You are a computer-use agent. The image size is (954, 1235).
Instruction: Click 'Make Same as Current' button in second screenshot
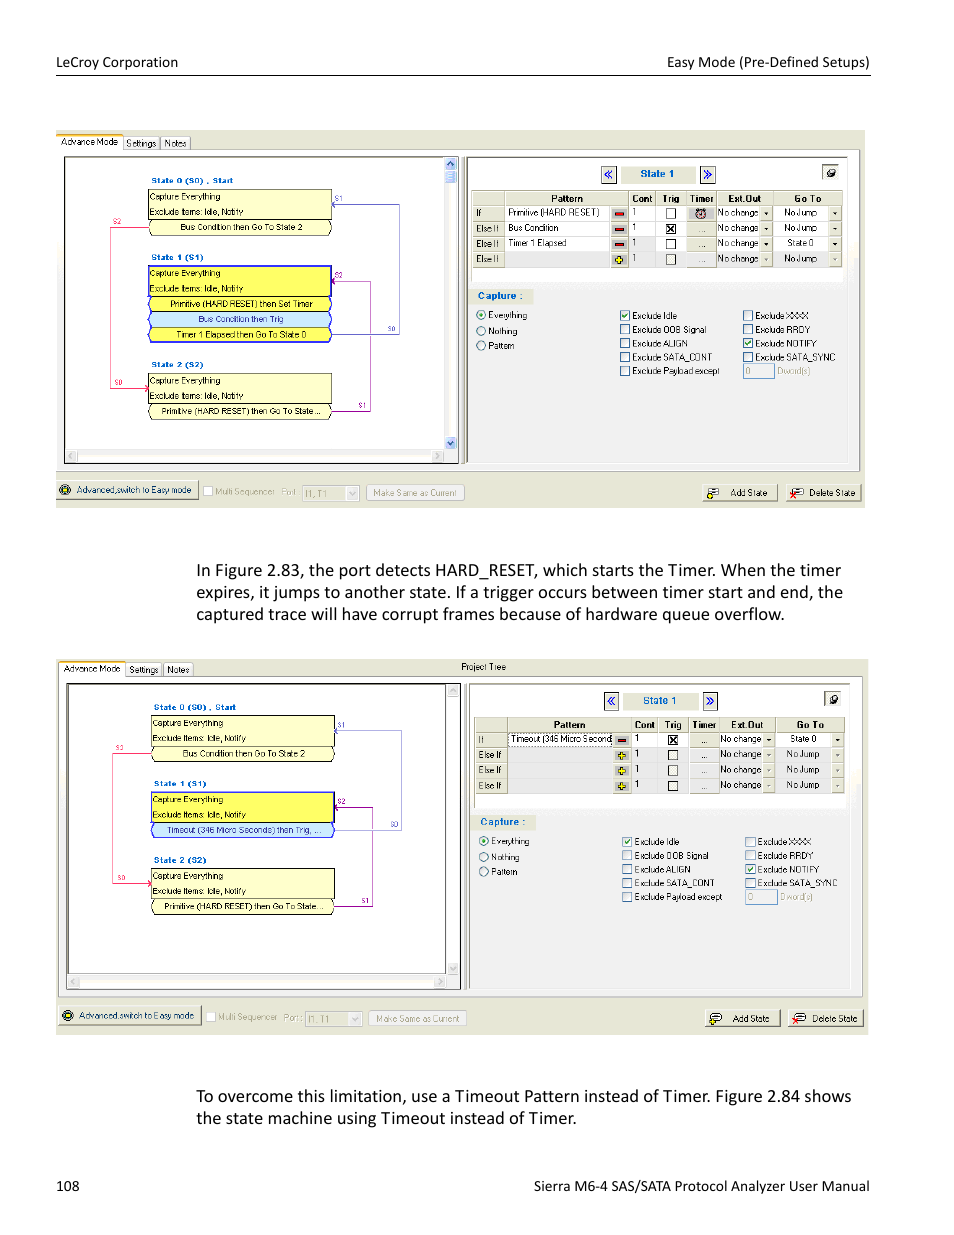418,1019
